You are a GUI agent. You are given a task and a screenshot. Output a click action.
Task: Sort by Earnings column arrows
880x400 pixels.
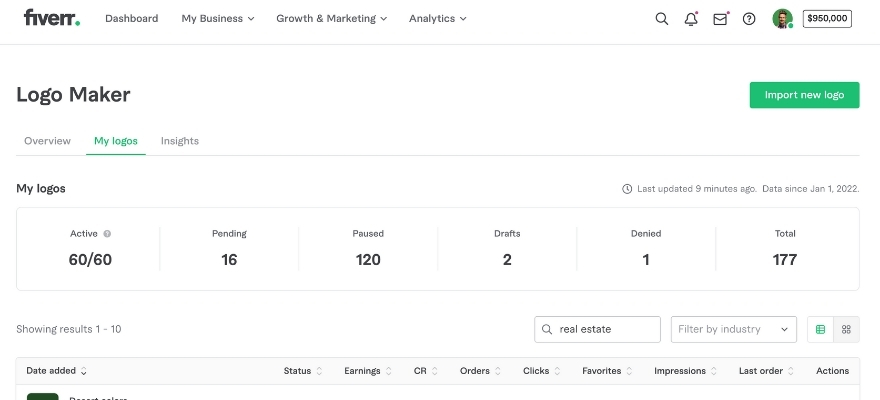coord(388,371)
